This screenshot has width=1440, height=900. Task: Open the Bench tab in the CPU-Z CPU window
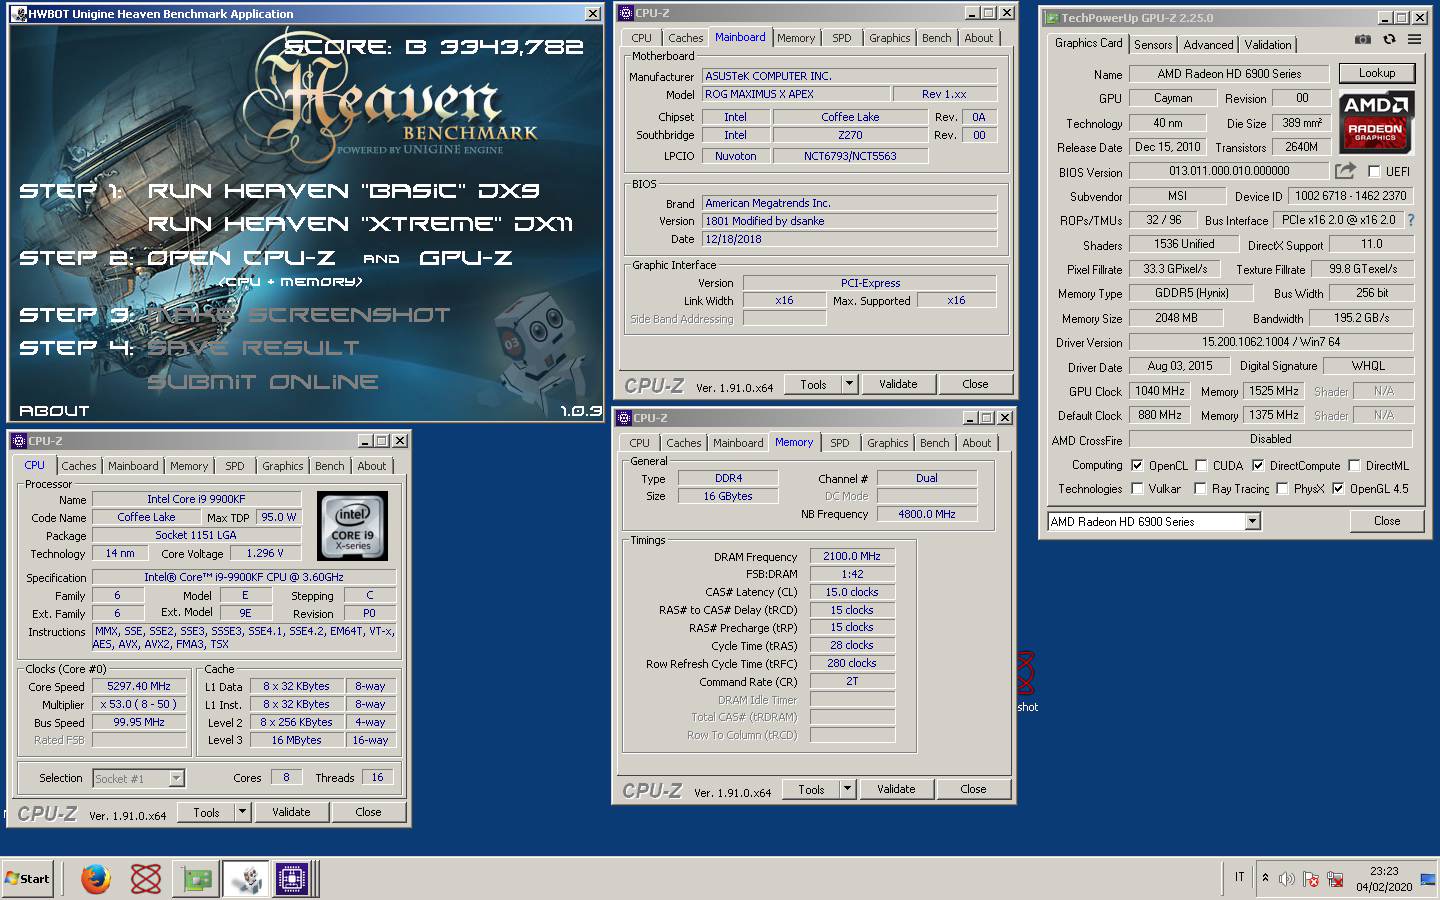click(x=329, y=466)
